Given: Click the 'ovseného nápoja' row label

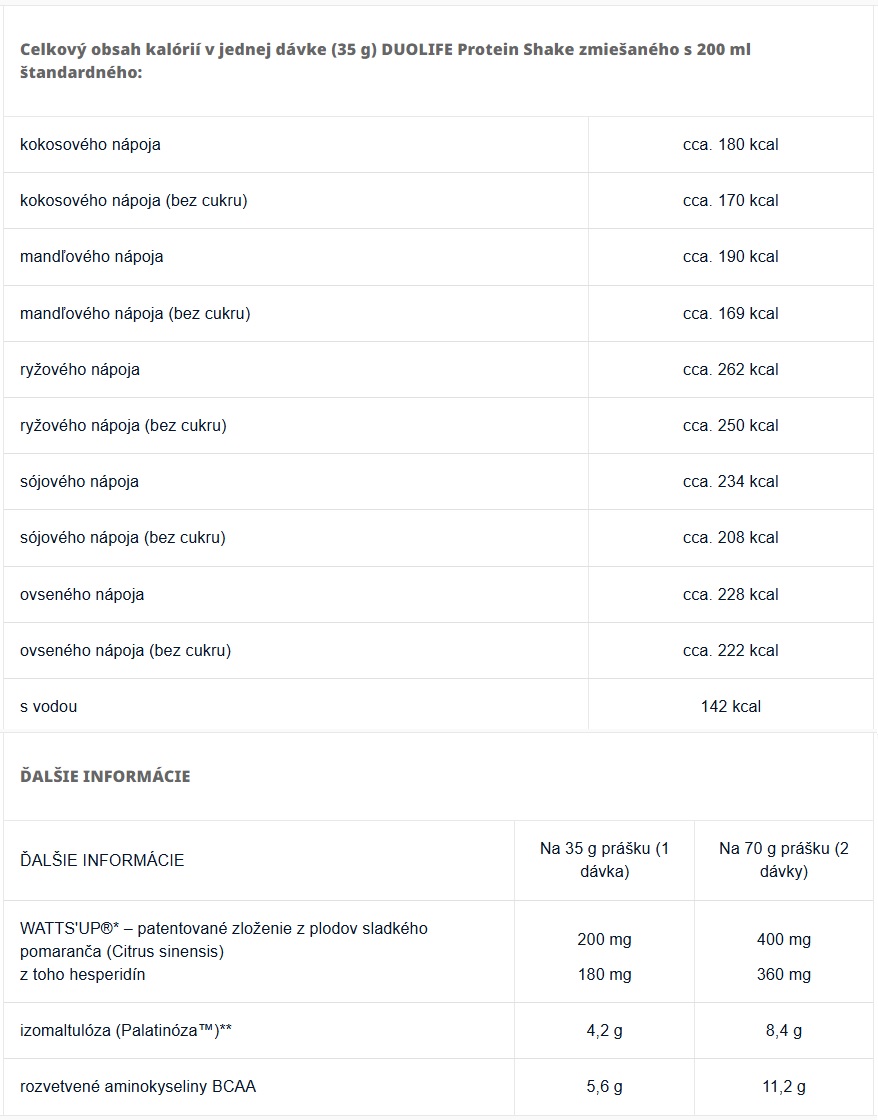Looking at the screenshot, I should tap(82, 594).
